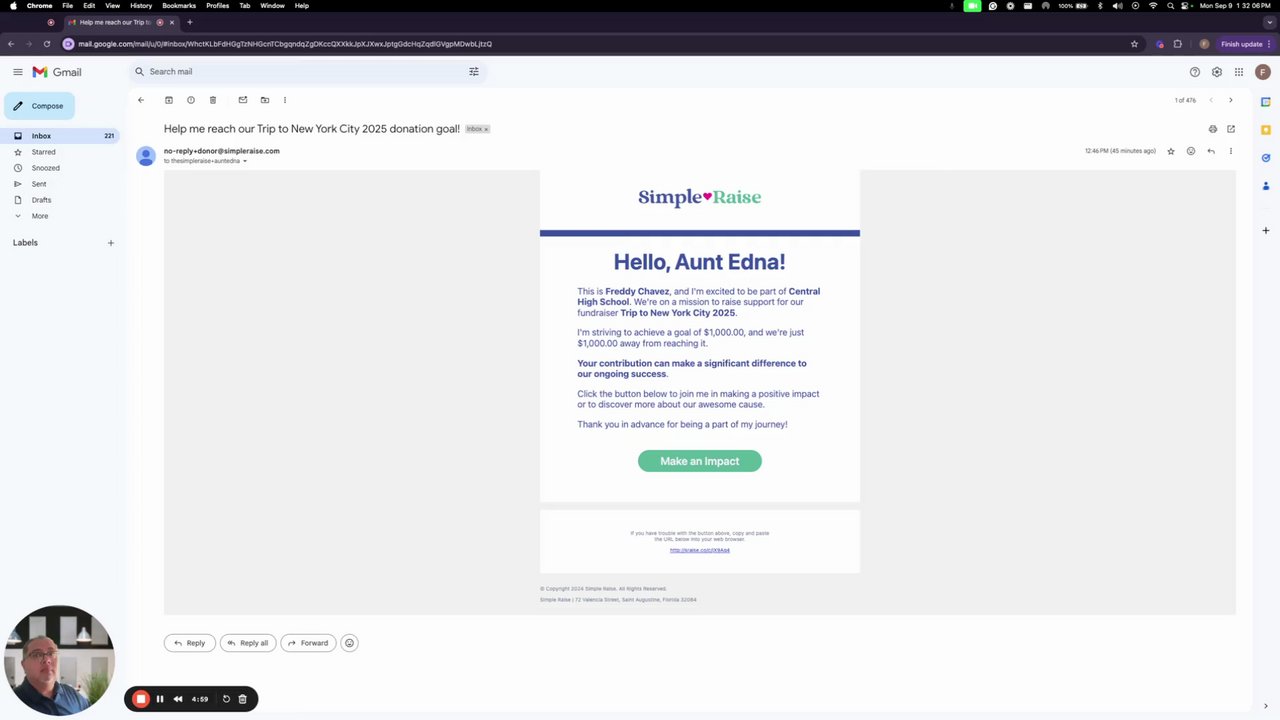
Task: Click Make an Impact button
Action: 700,461
